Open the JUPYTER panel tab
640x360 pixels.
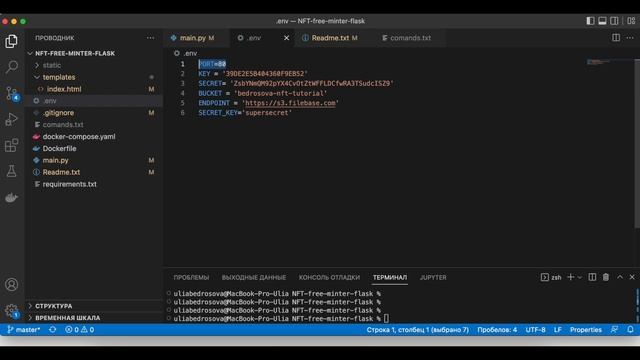click(433, 278)
